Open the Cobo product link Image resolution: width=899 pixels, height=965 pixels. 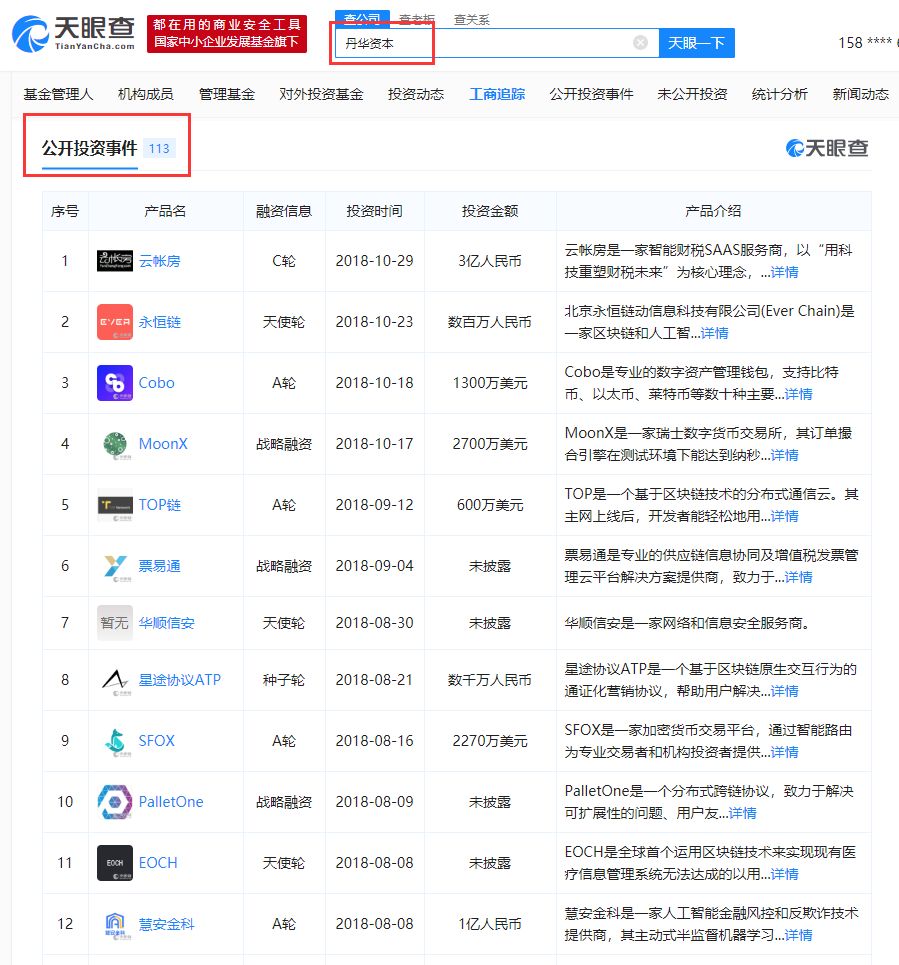156,383
